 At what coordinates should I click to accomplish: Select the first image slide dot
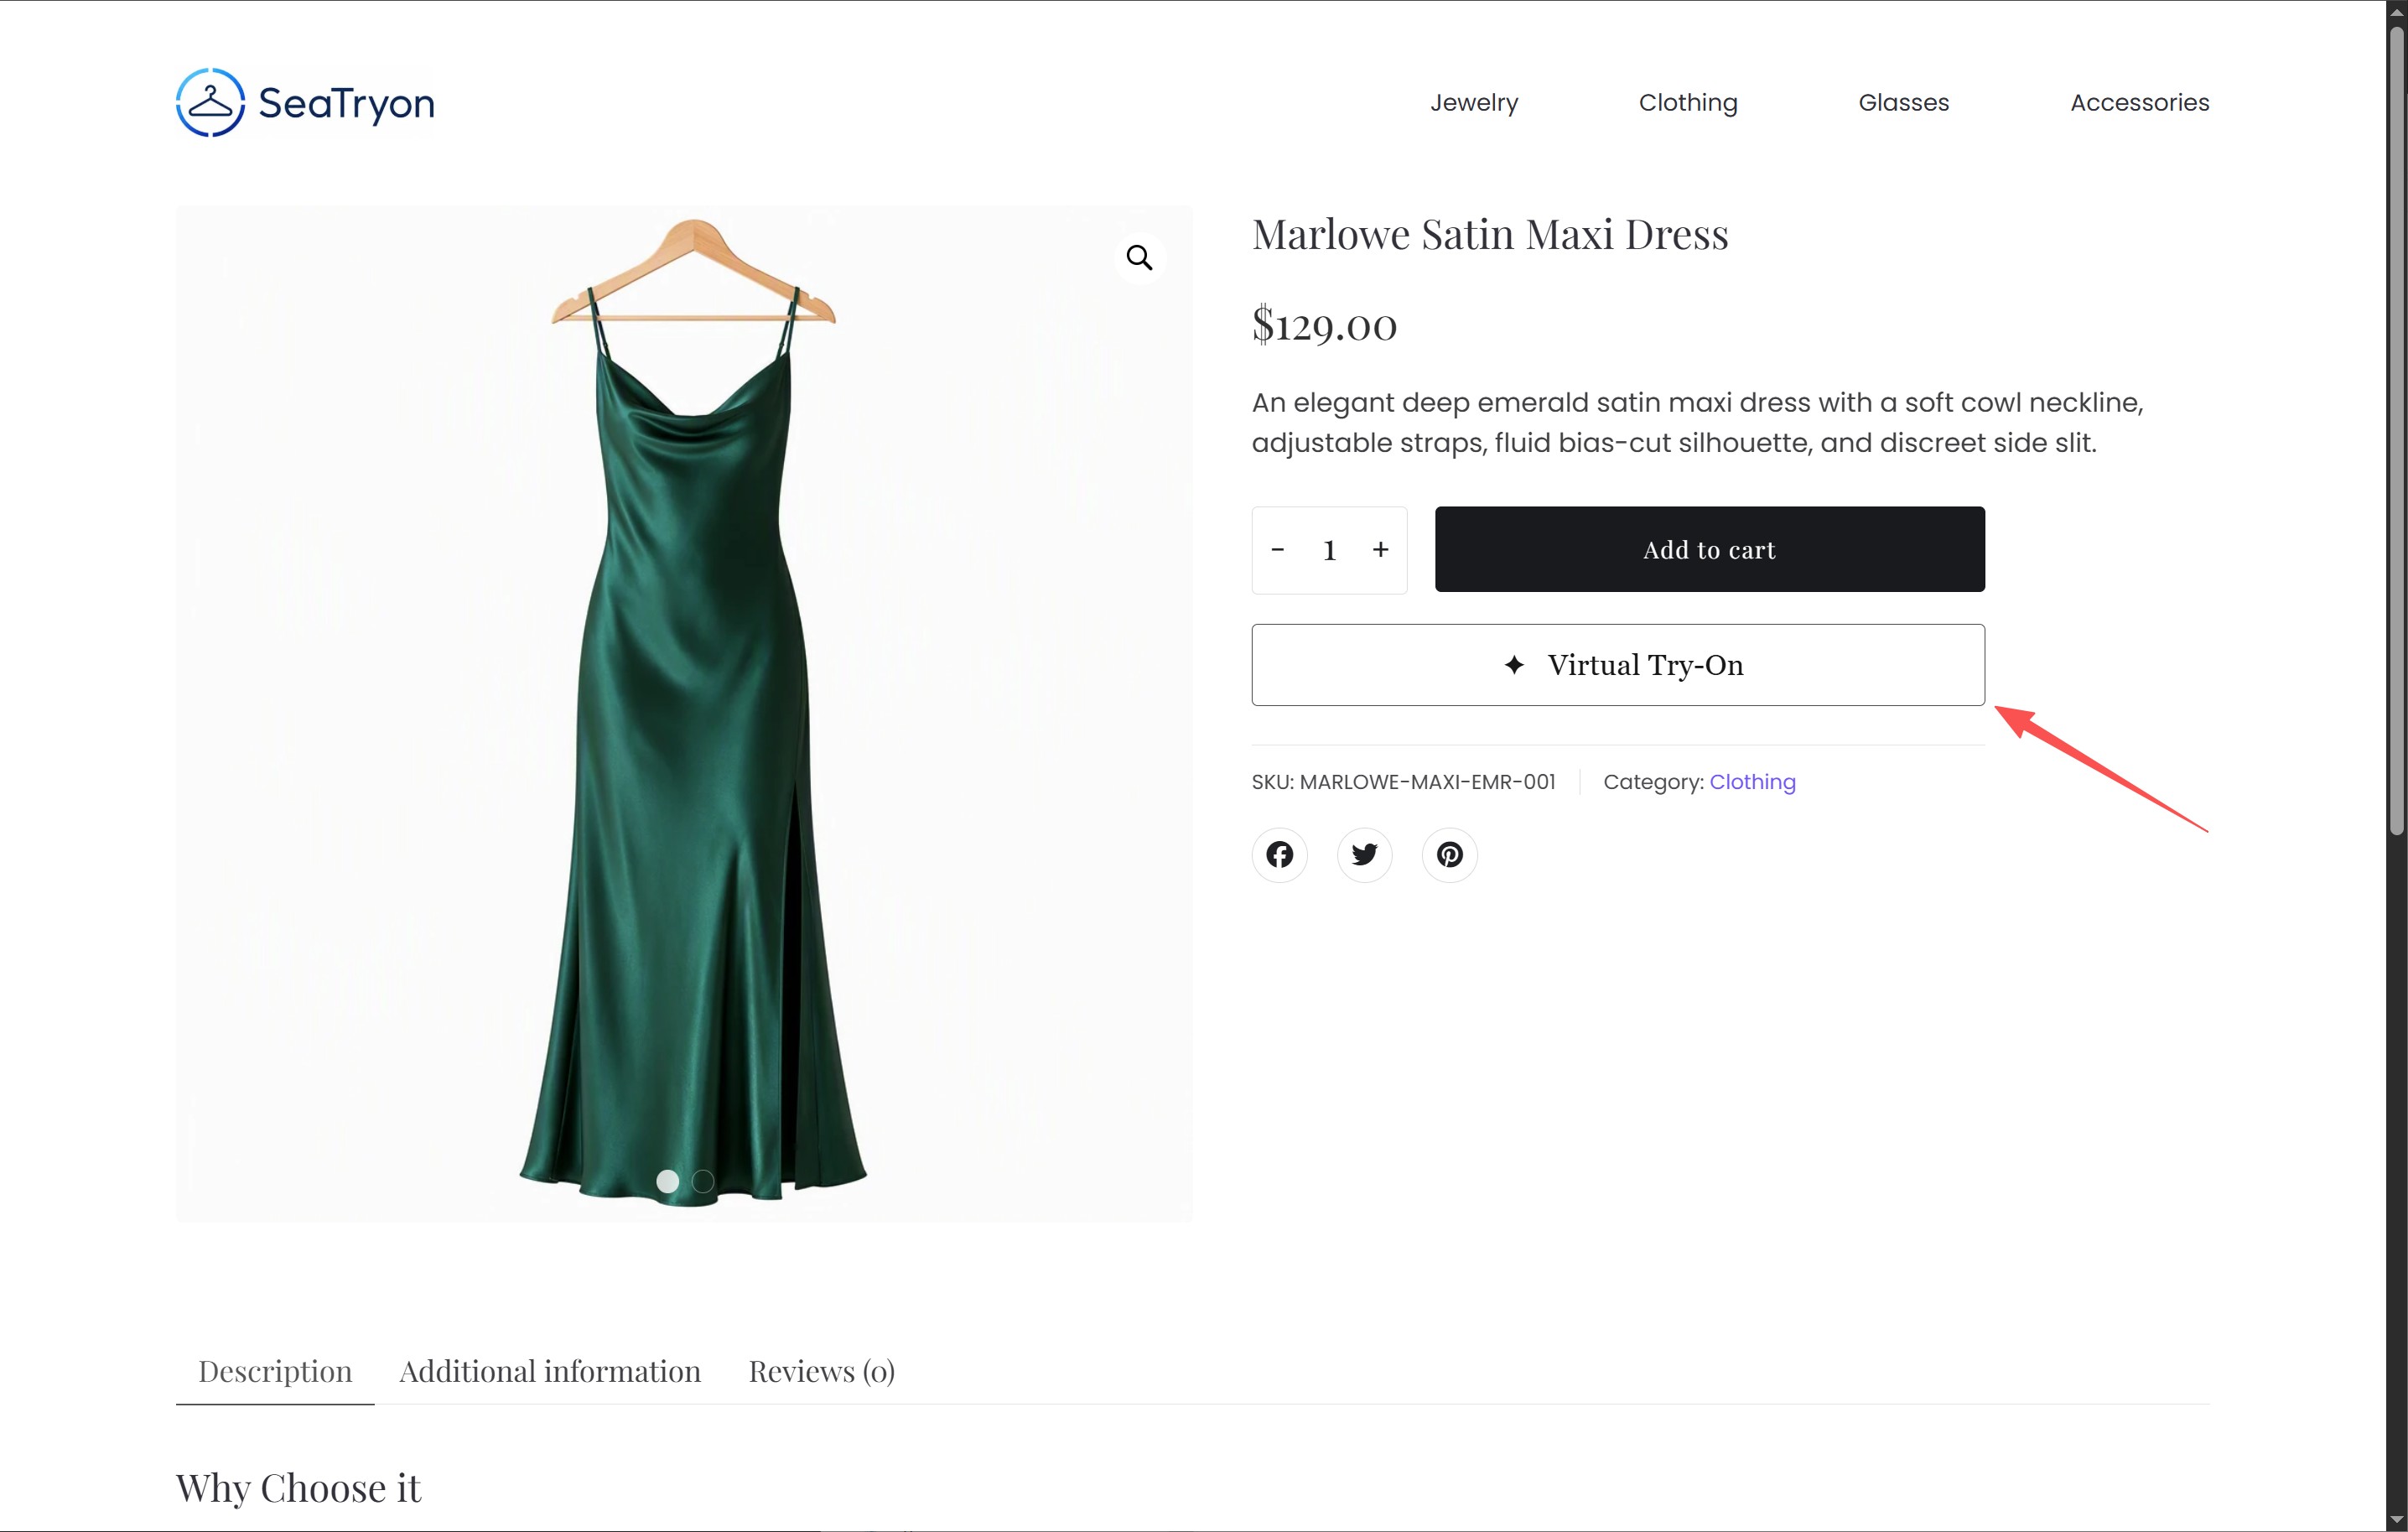point(667,1181)
